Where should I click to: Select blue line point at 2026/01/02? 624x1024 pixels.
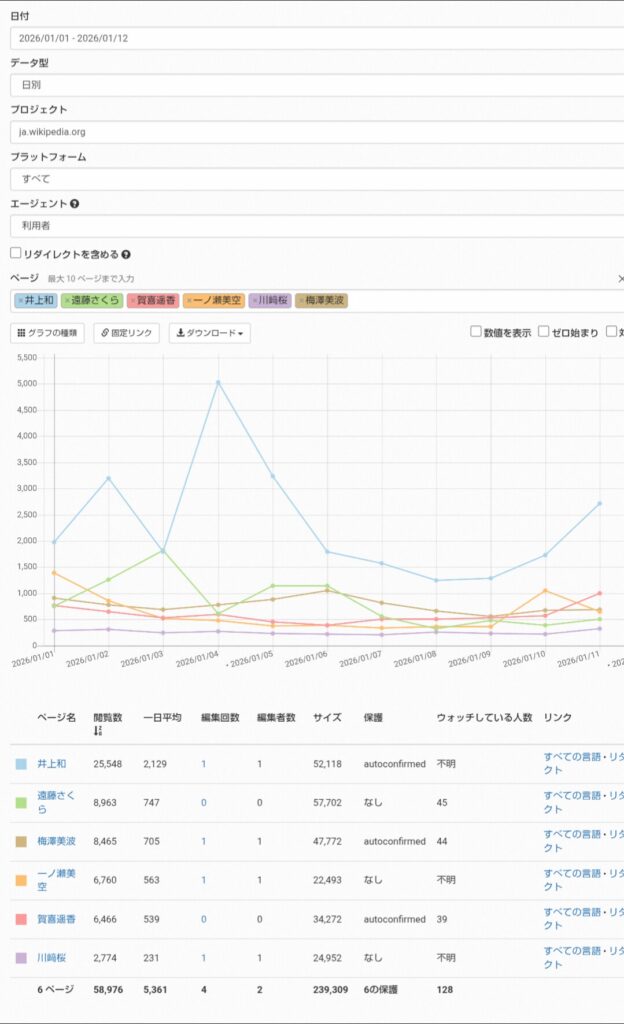pyautogui.click(x=108, y=478)
